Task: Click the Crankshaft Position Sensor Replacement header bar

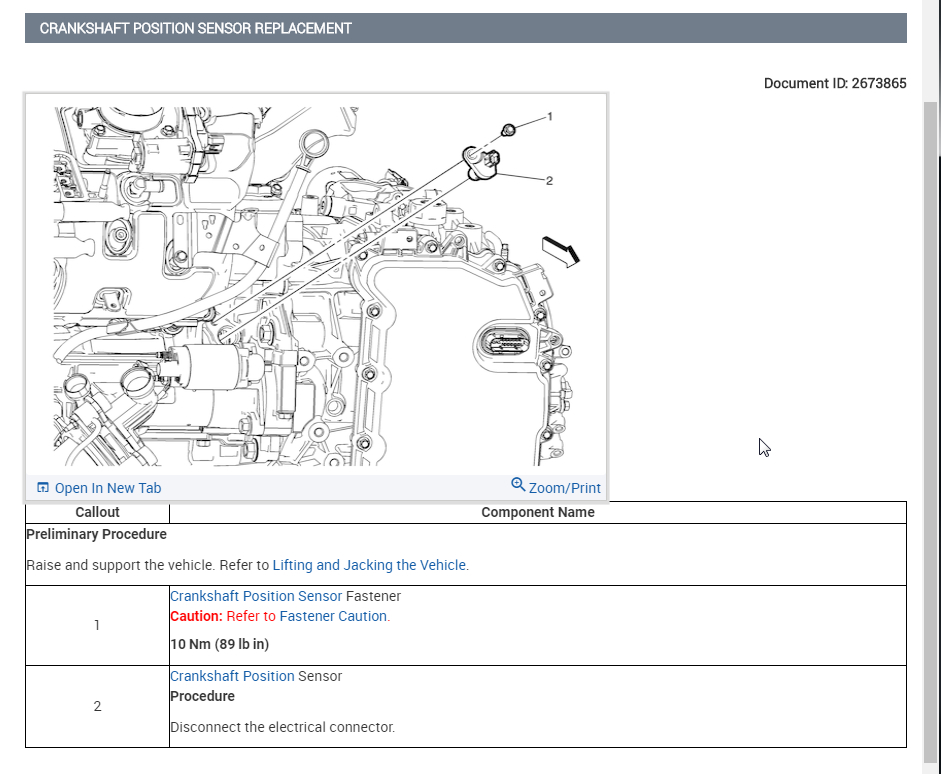Action: click(465, 28)
